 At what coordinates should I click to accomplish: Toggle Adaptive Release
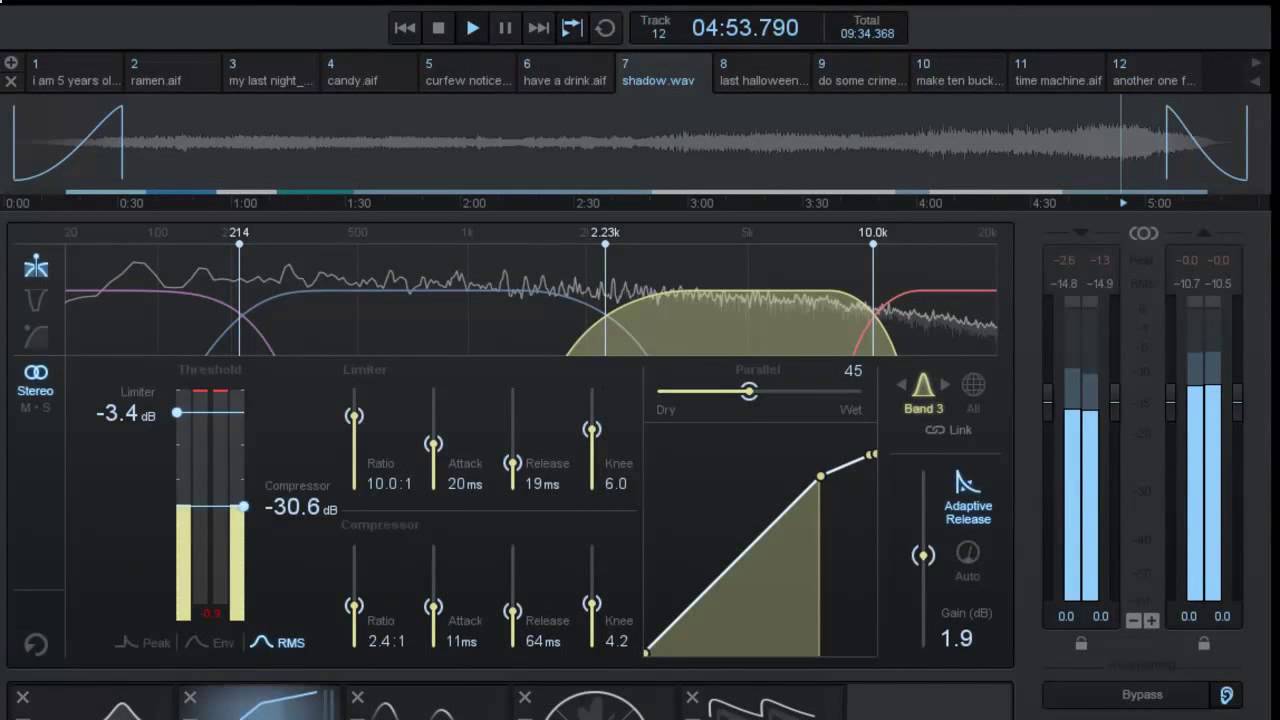click(x=967, y=497)
